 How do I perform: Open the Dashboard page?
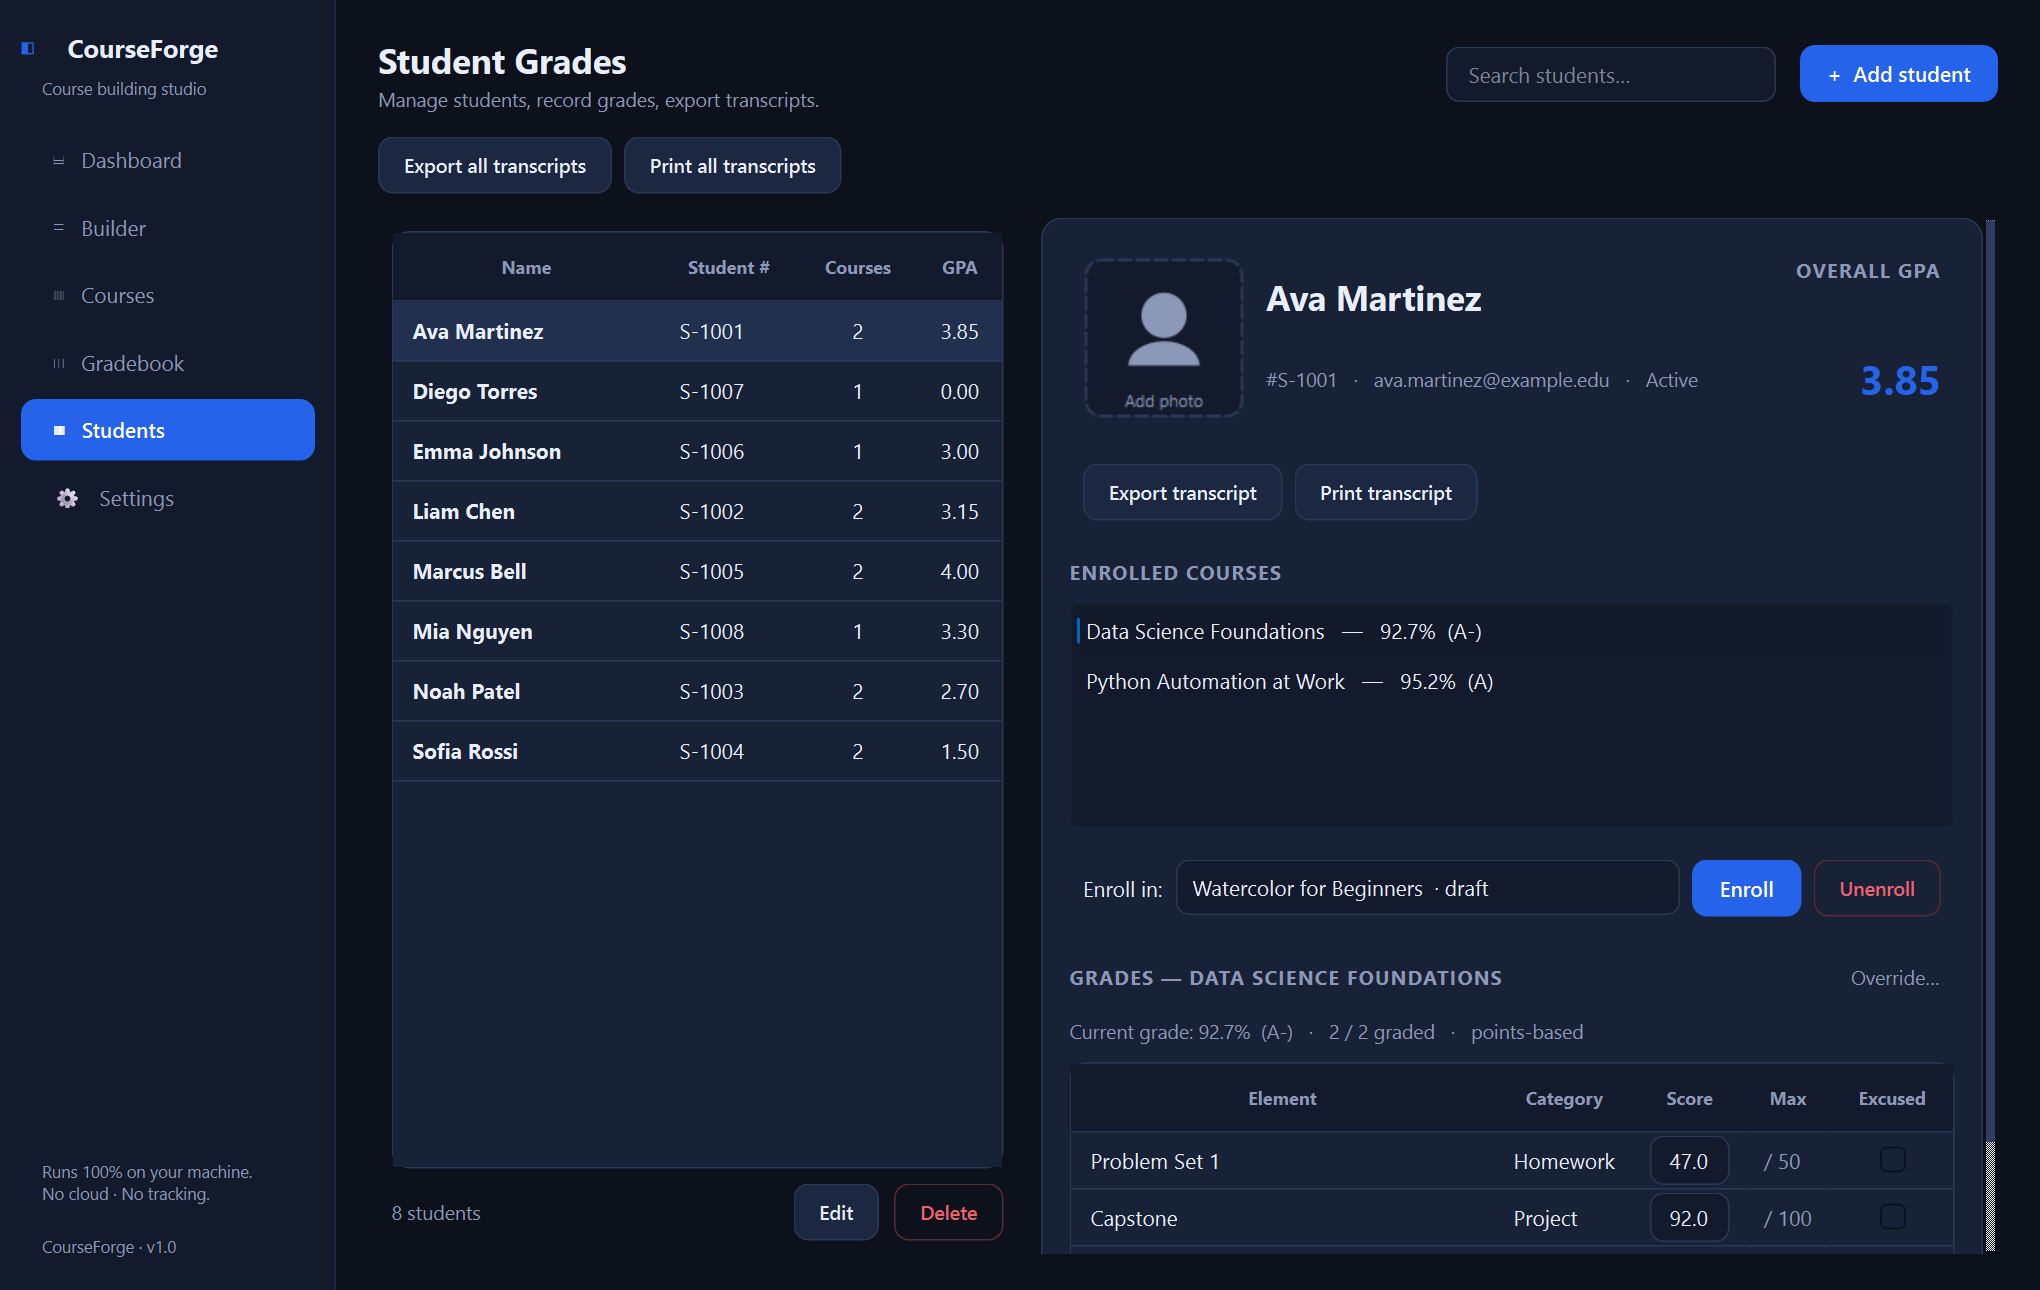(168, 161)
